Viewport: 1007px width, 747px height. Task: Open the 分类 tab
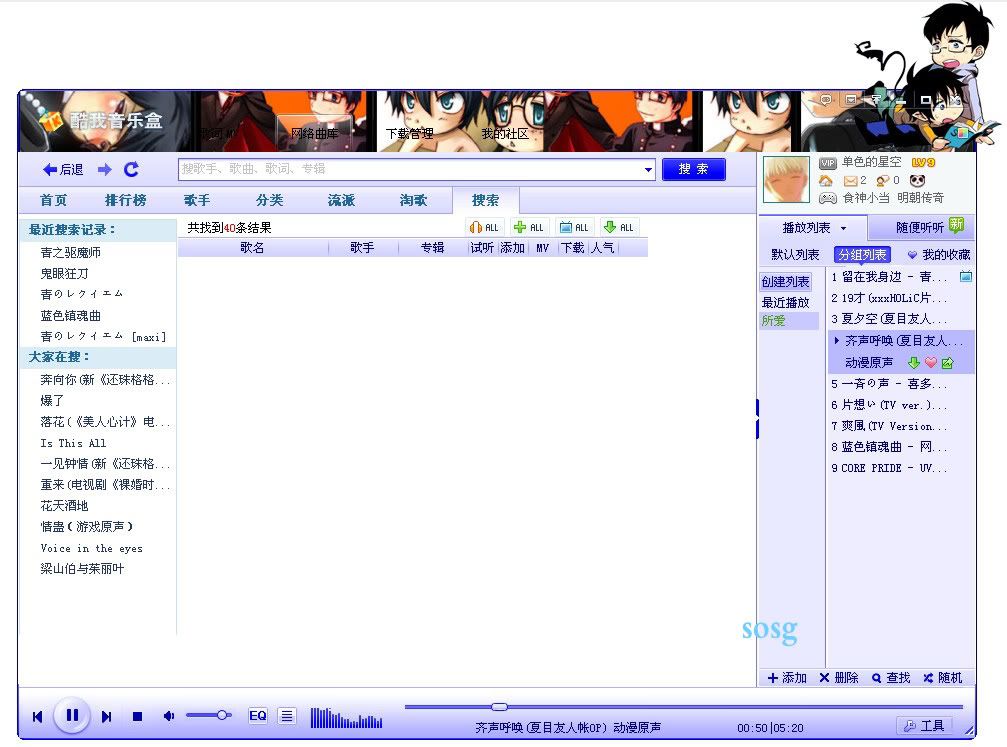(269, 200)
